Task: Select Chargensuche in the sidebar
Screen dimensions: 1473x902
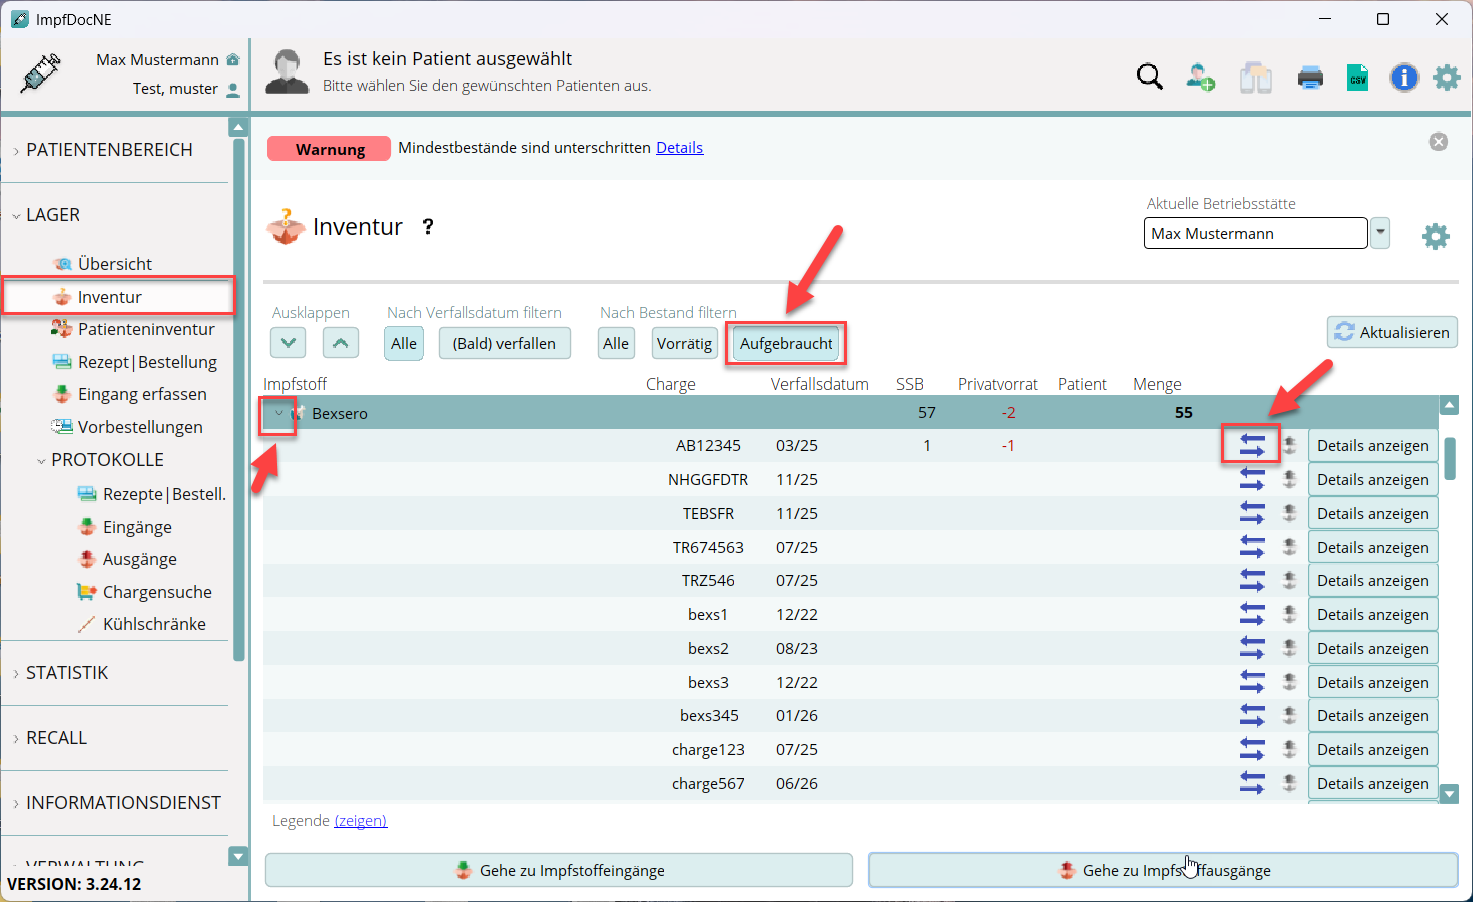Action: 157,592
